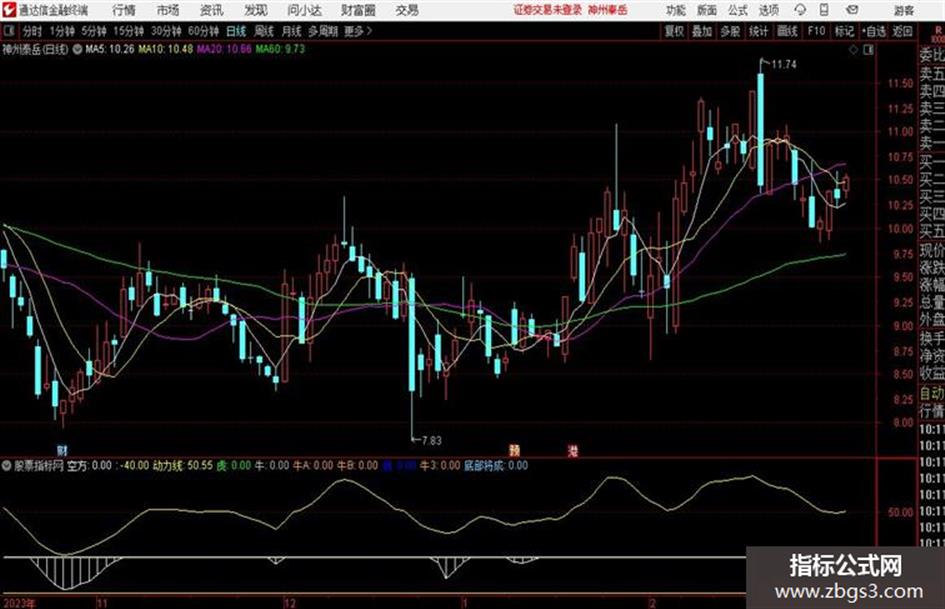Expand the main chart indicator dropdown arrow
This screenshot has height=609, width=945.
coord(77,49)
